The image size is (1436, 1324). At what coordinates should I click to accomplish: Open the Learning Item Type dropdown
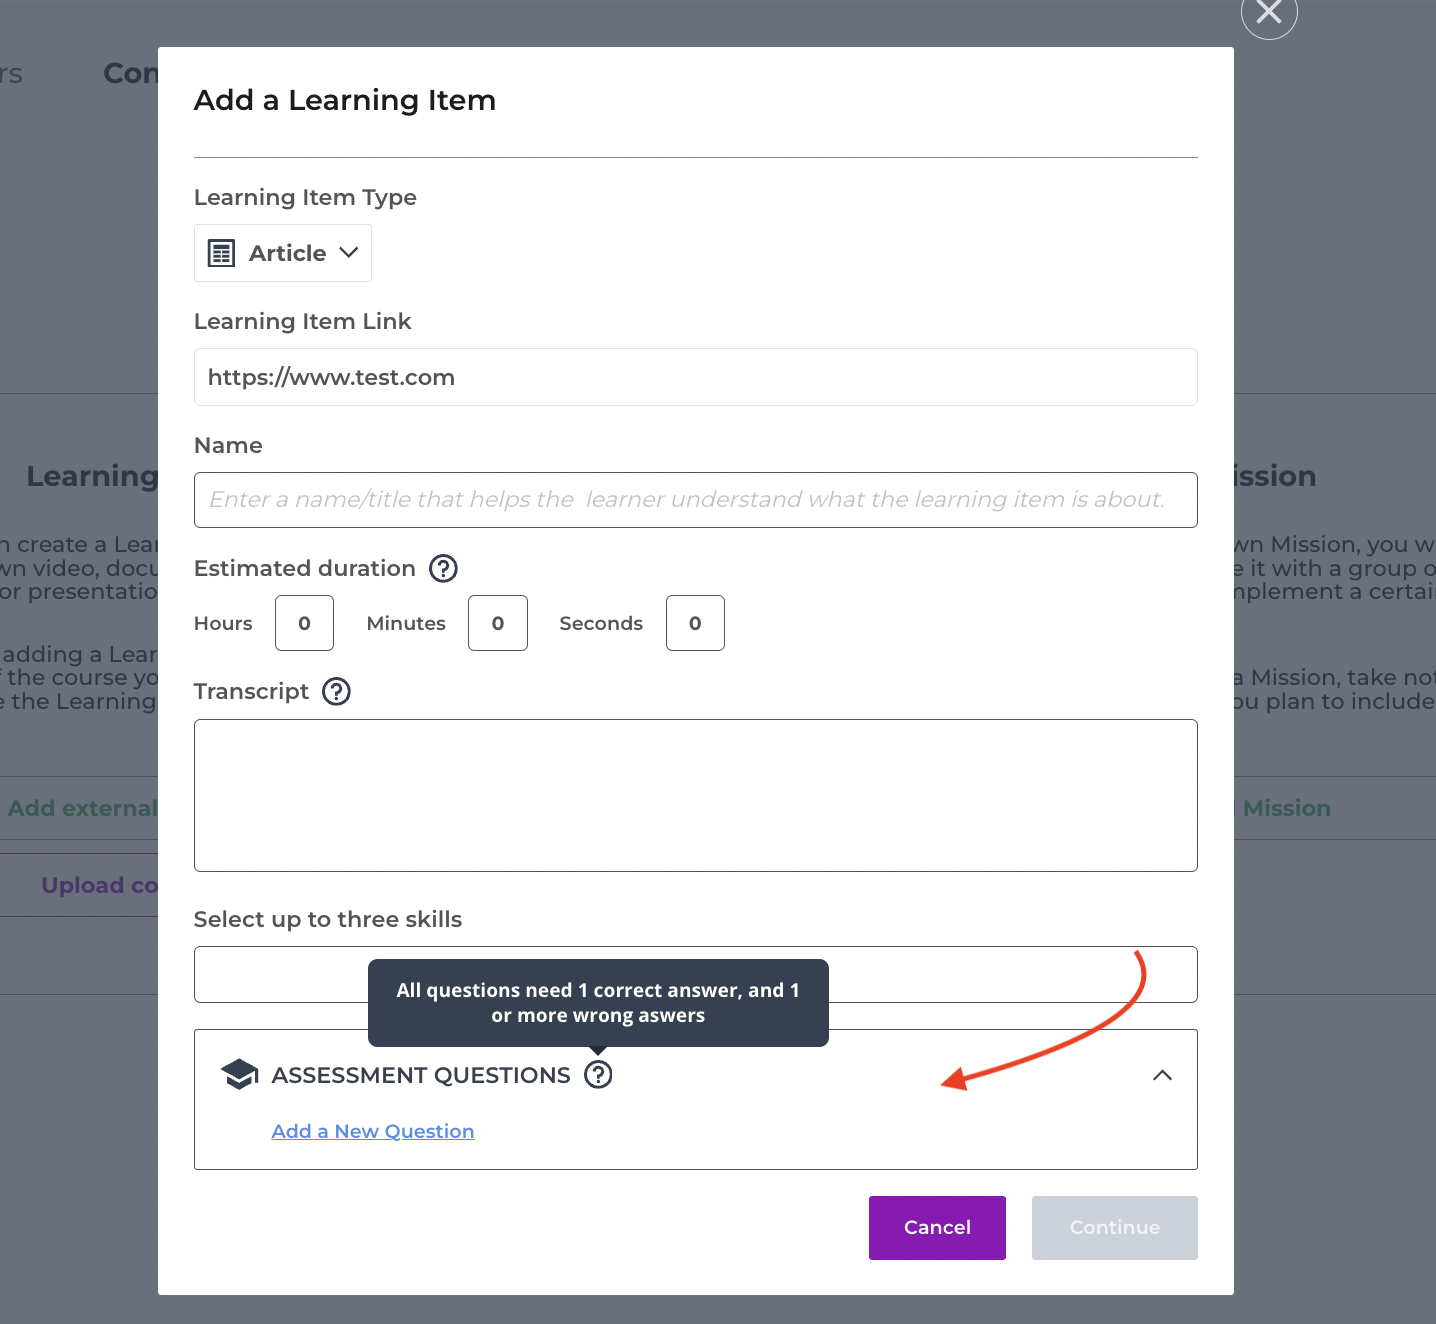coord(283,253)
